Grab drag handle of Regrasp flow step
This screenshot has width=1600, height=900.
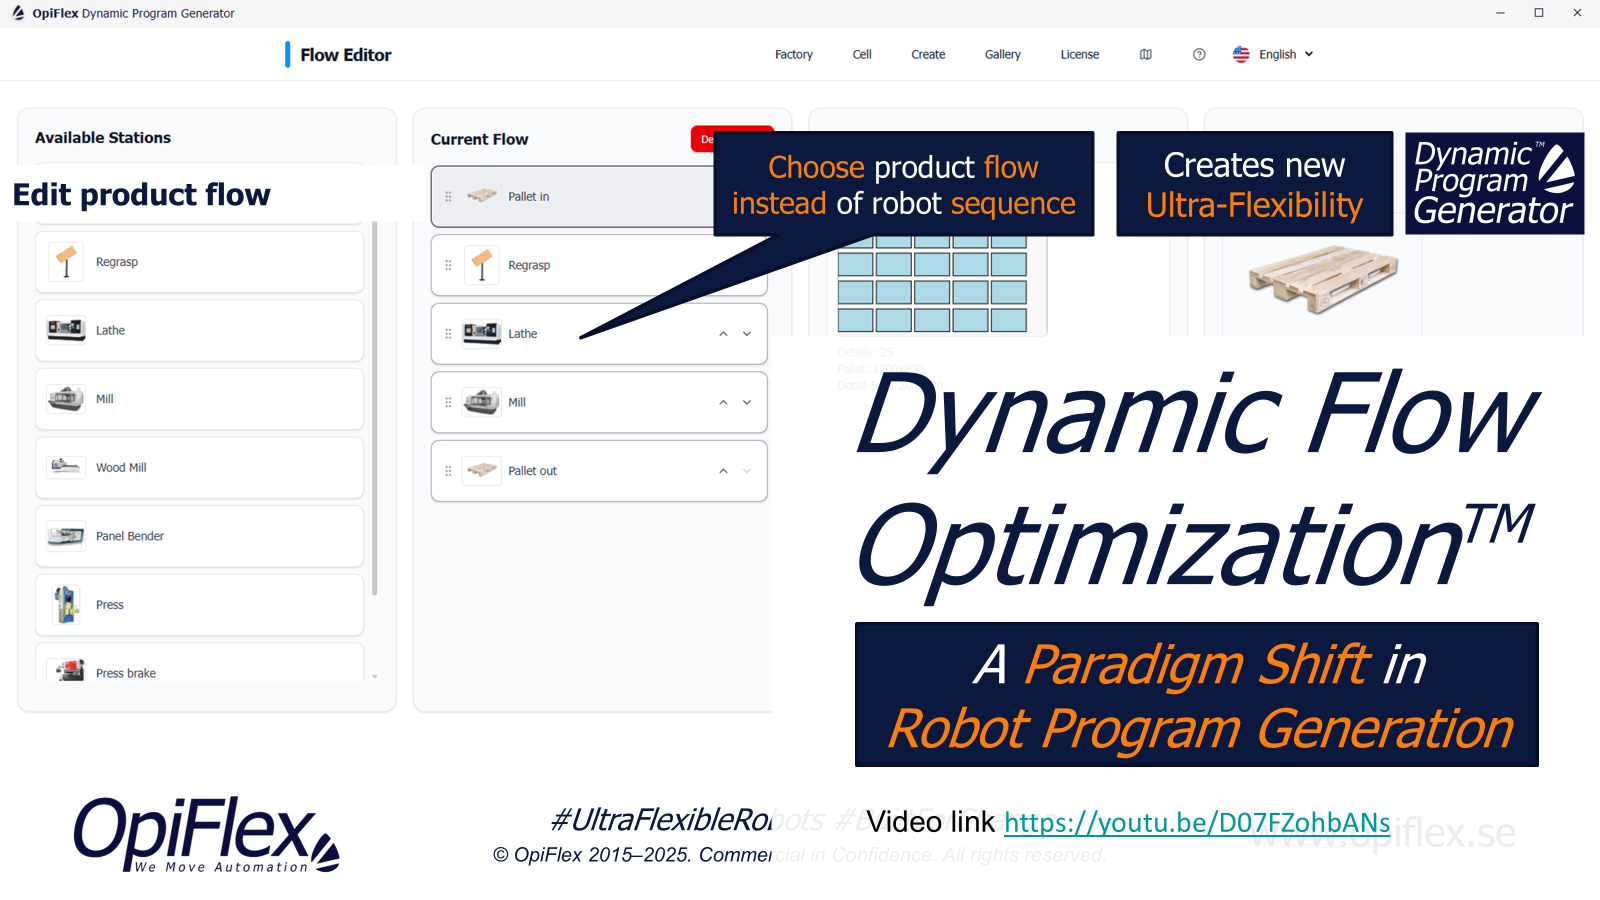coord(448,265)
